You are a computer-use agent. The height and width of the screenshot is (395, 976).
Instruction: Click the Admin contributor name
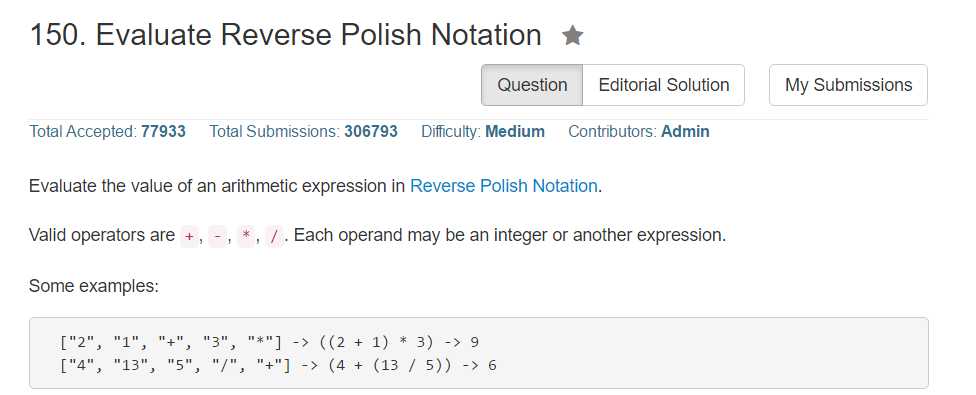pyautogui.click(x=685, y=132)
